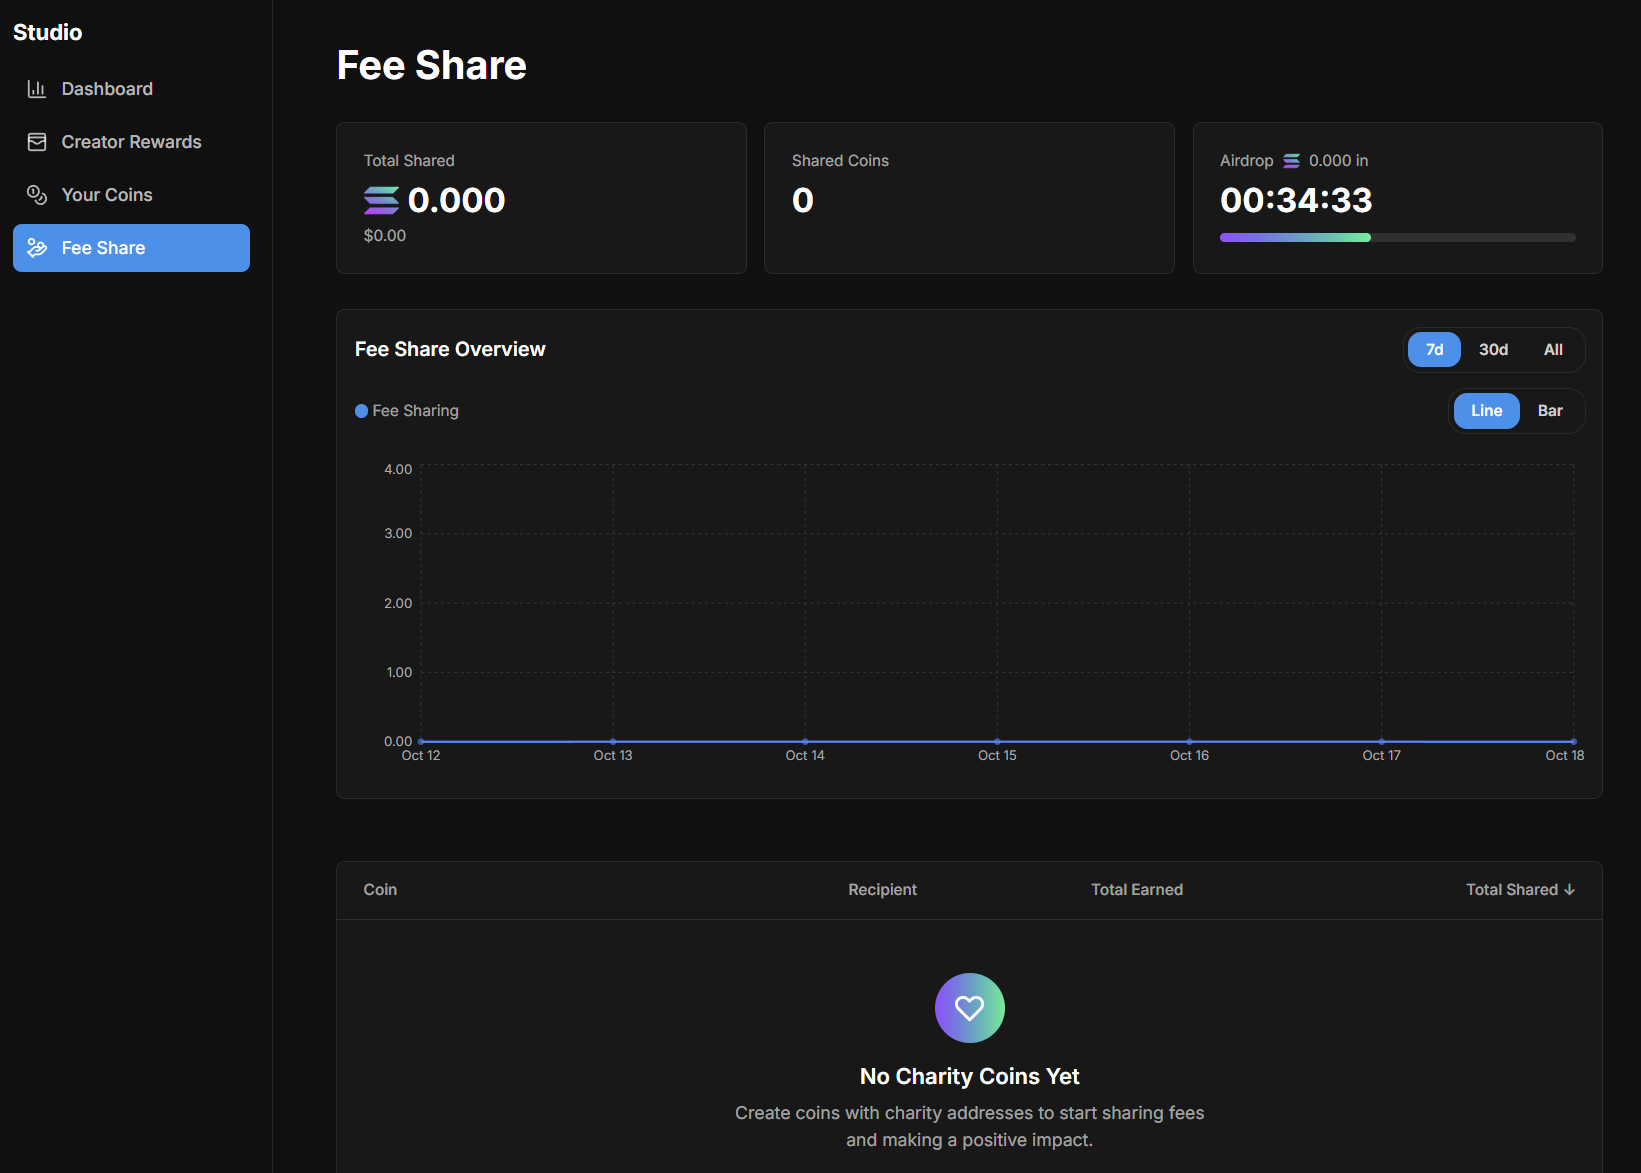
Task: Select the Fee Share sharing icon
Action: tap(37, 247)
